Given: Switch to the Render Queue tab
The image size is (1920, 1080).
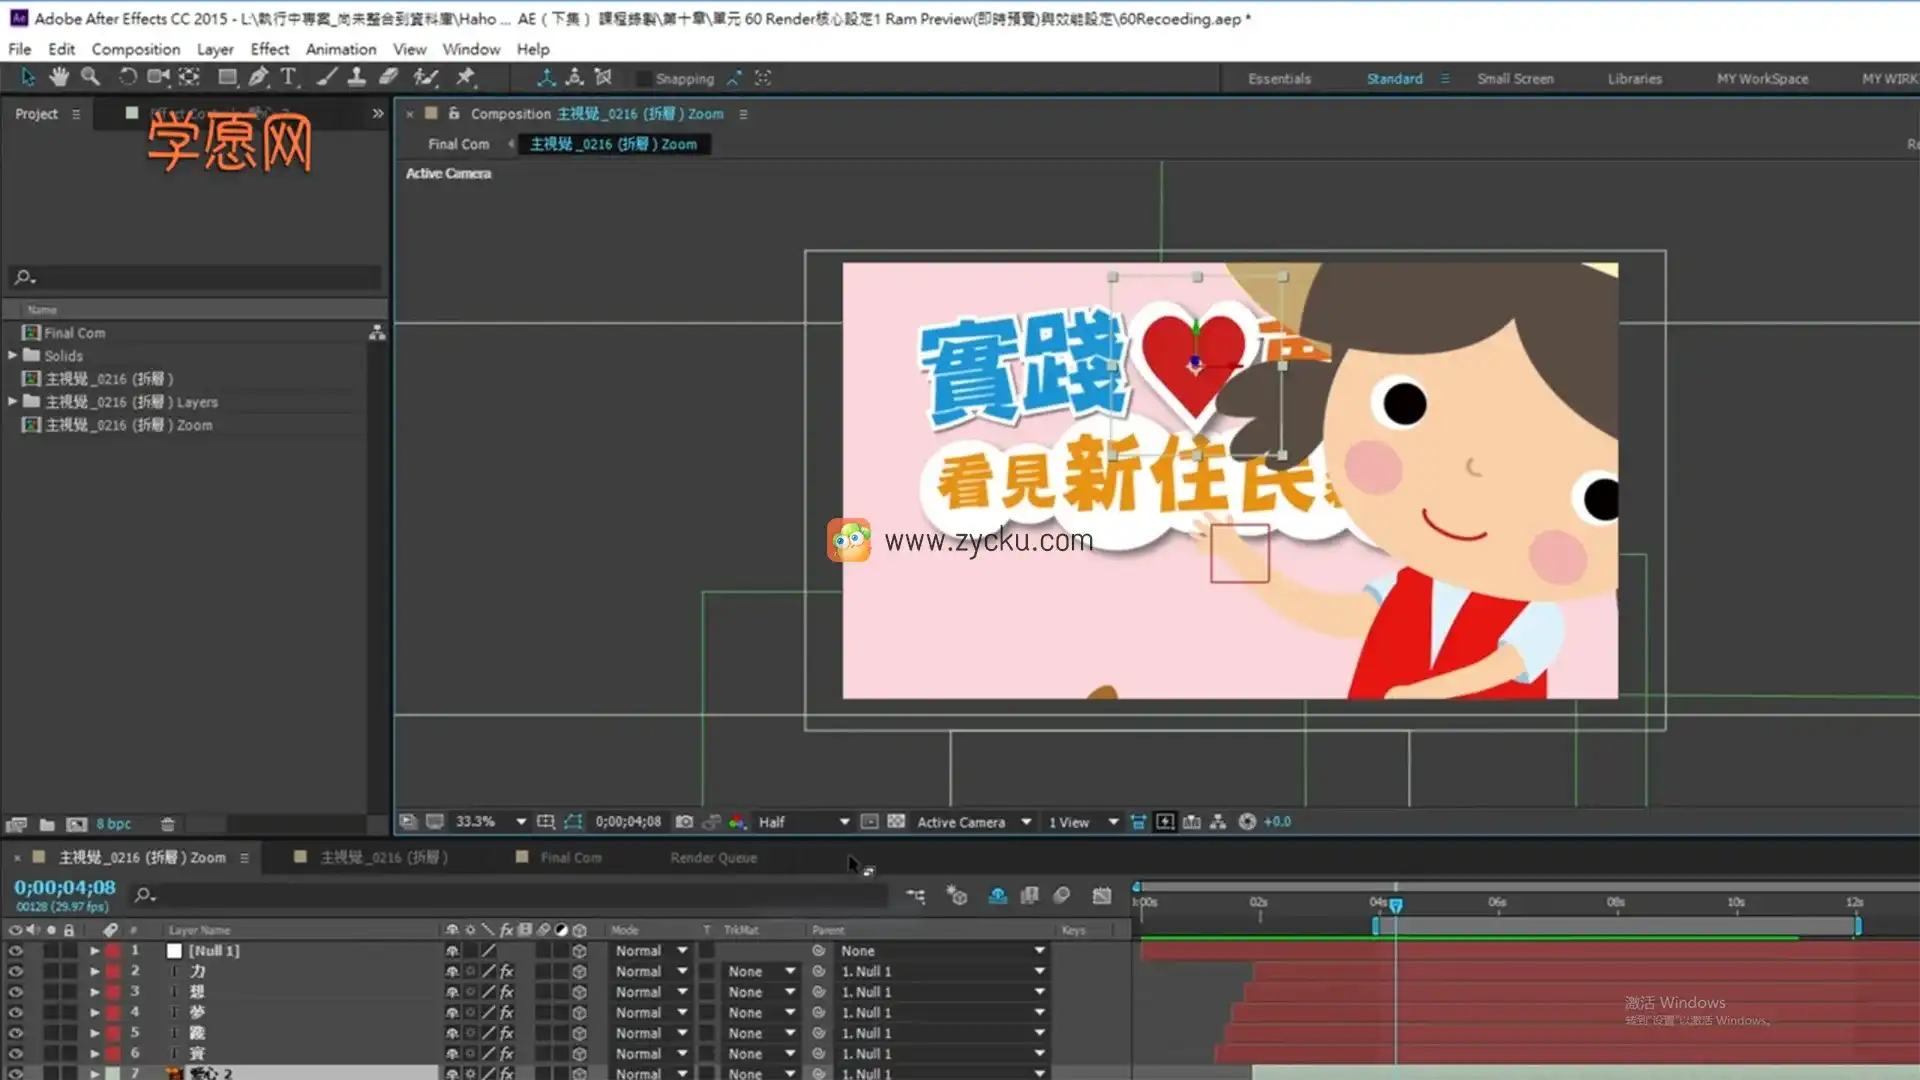Looking at the screenshot, I should pyautogui.click(x=712, y=857).
